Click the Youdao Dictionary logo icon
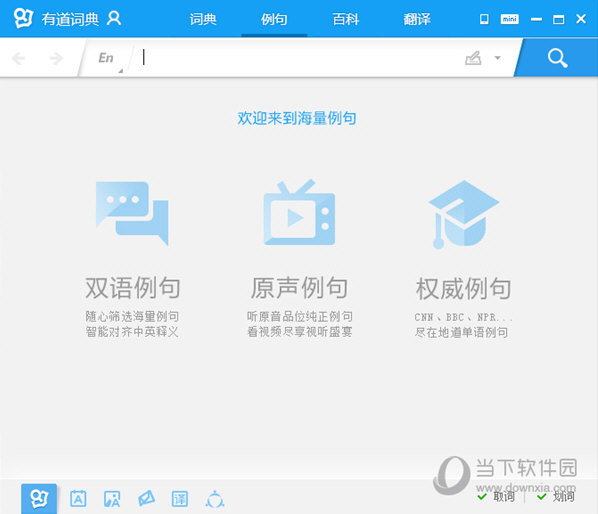The width and height of the screenshot is (598, 514). click(24, 18)
